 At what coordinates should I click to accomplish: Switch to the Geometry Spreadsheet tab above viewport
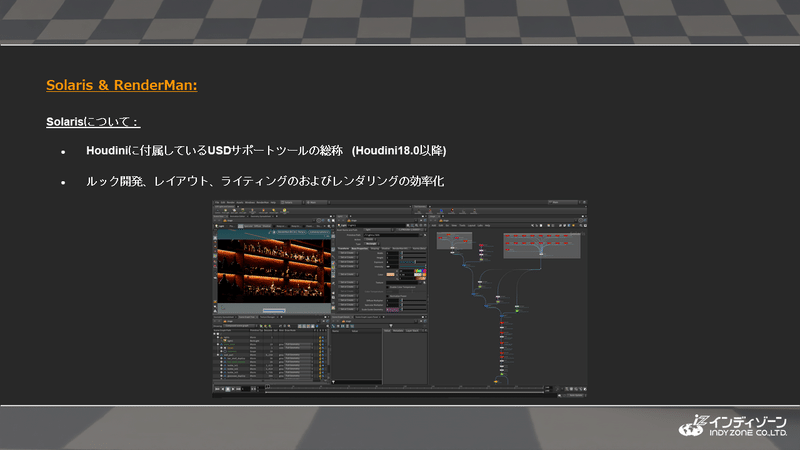pyautogui.click(x=261, y=216)
